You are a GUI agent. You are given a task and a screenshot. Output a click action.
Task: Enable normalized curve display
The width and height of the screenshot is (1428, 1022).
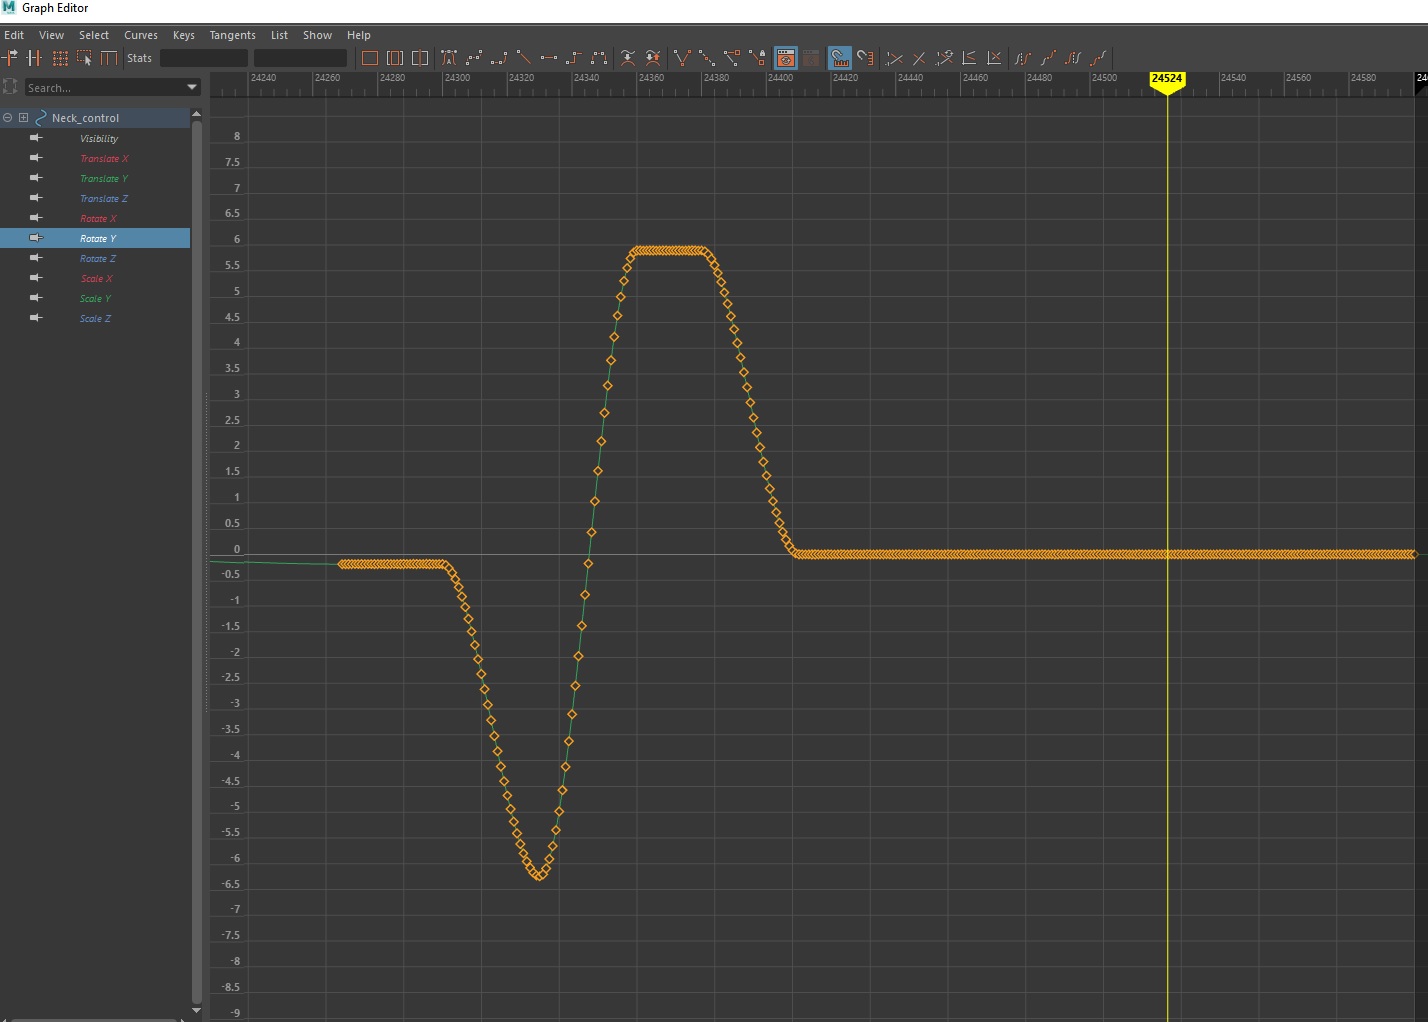(x=894, y=58)
